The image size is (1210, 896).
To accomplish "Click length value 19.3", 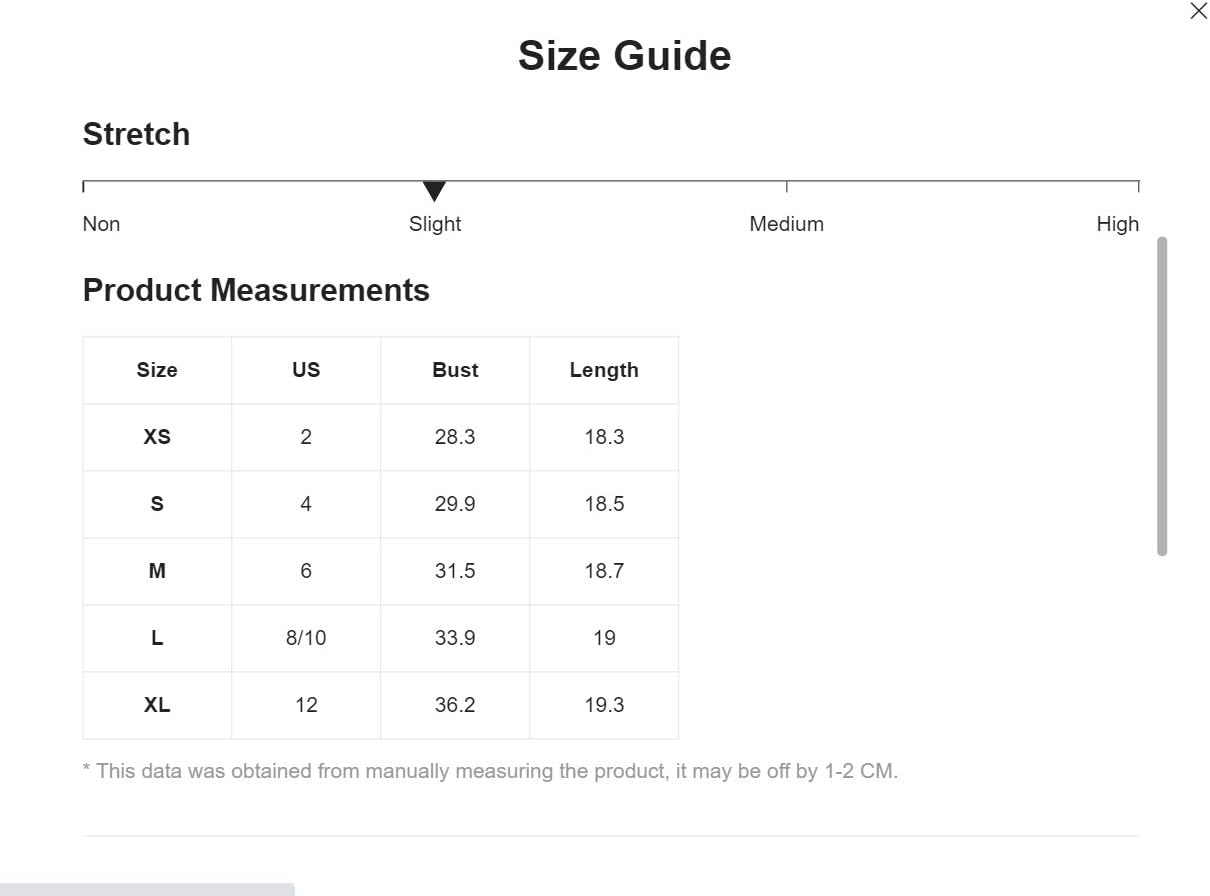I will pyautogui.click(x=604, y=705).
